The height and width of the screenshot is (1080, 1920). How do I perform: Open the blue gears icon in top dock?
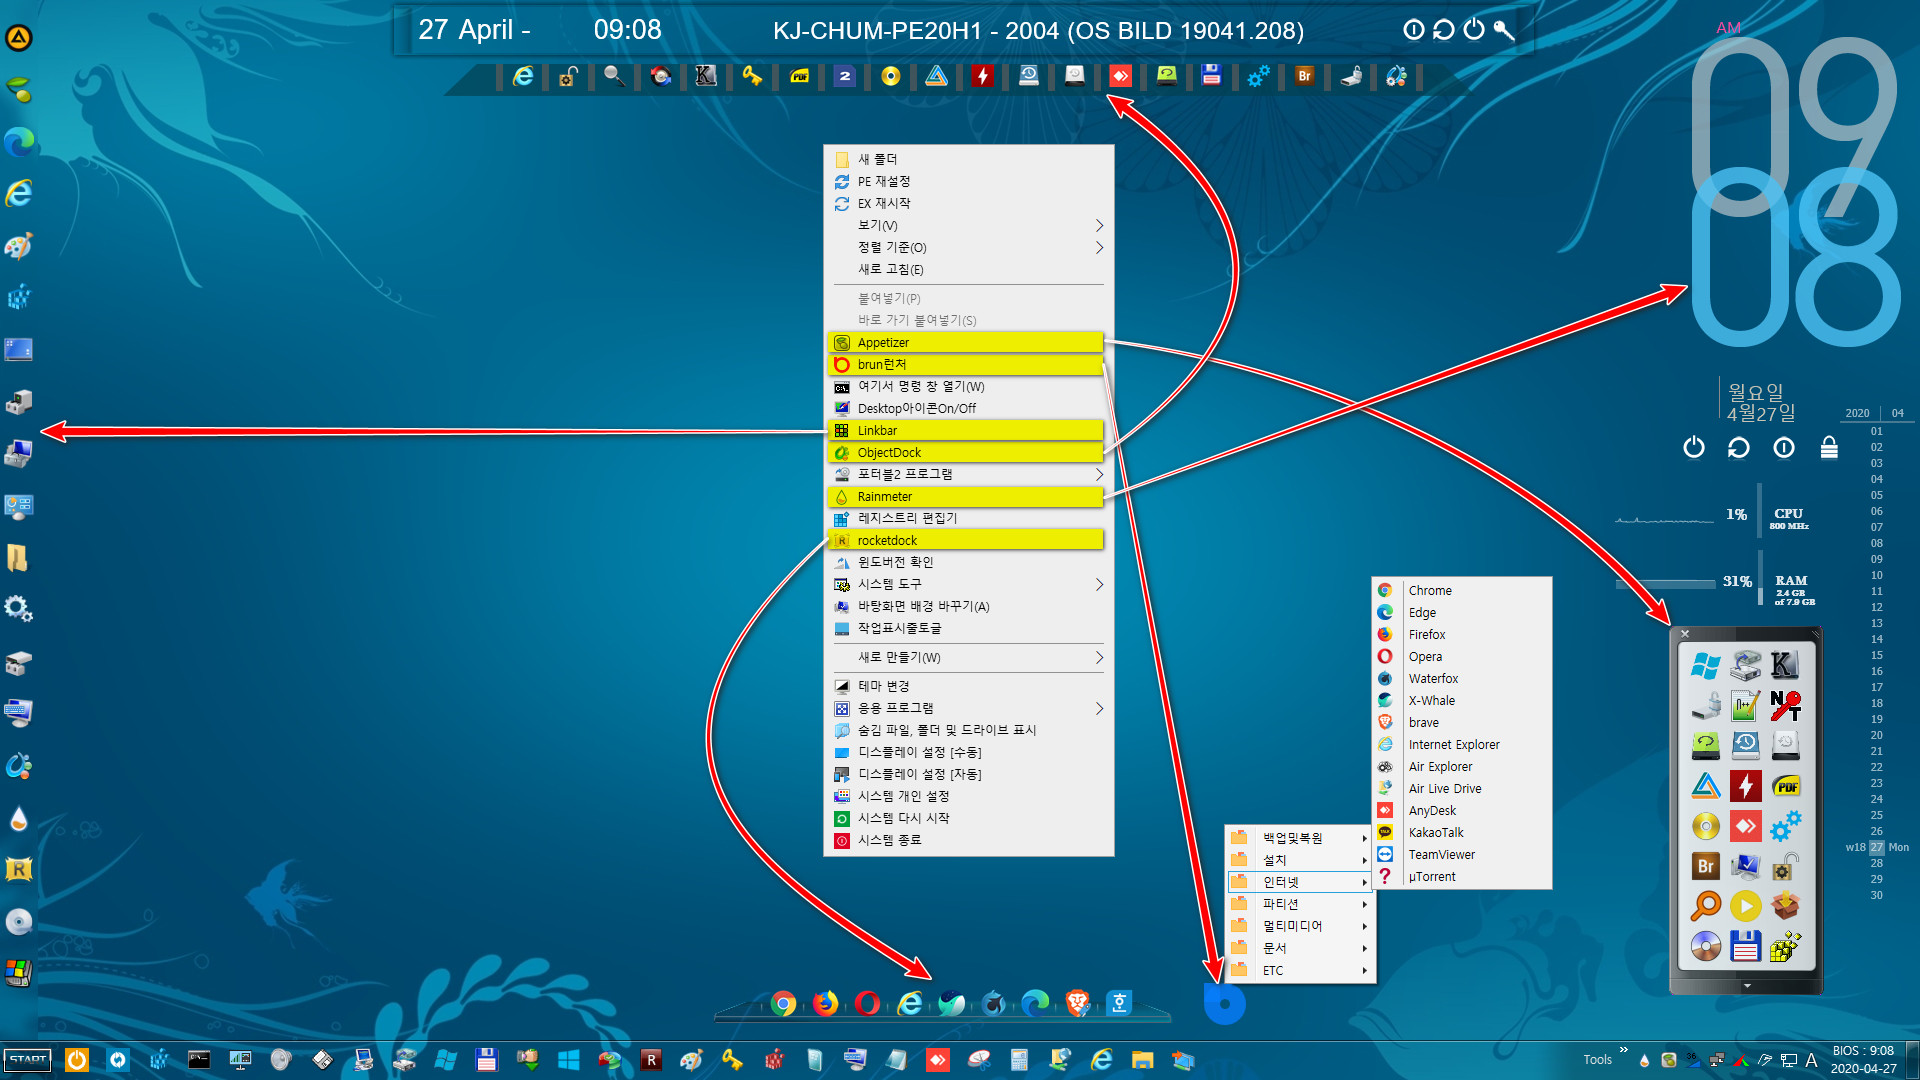pos(1258,76)
